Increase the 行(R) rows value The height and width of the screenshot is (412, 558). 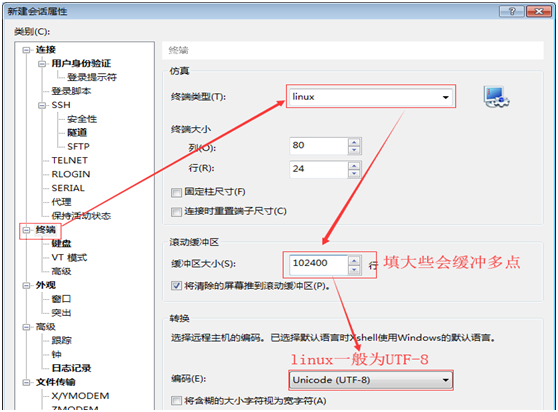coord(354,165)
